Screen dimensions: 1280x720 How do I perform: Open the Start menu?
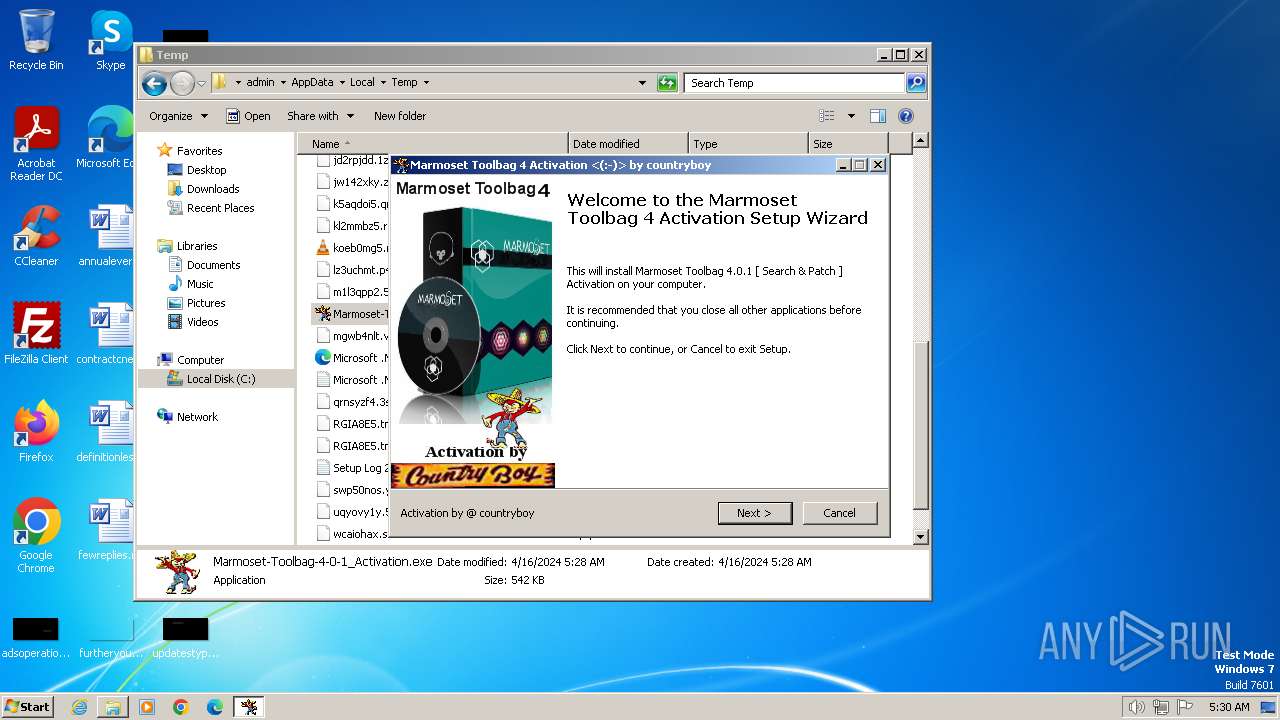coord(28,707)
